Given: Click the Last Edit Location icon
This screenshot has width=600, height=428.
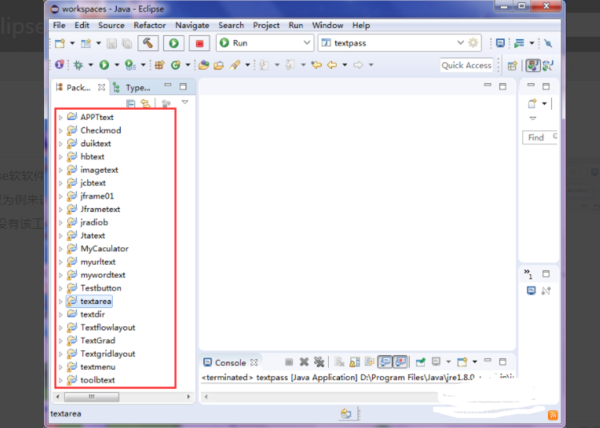Looking at the screenshot, I should click(x=316, y=65).
